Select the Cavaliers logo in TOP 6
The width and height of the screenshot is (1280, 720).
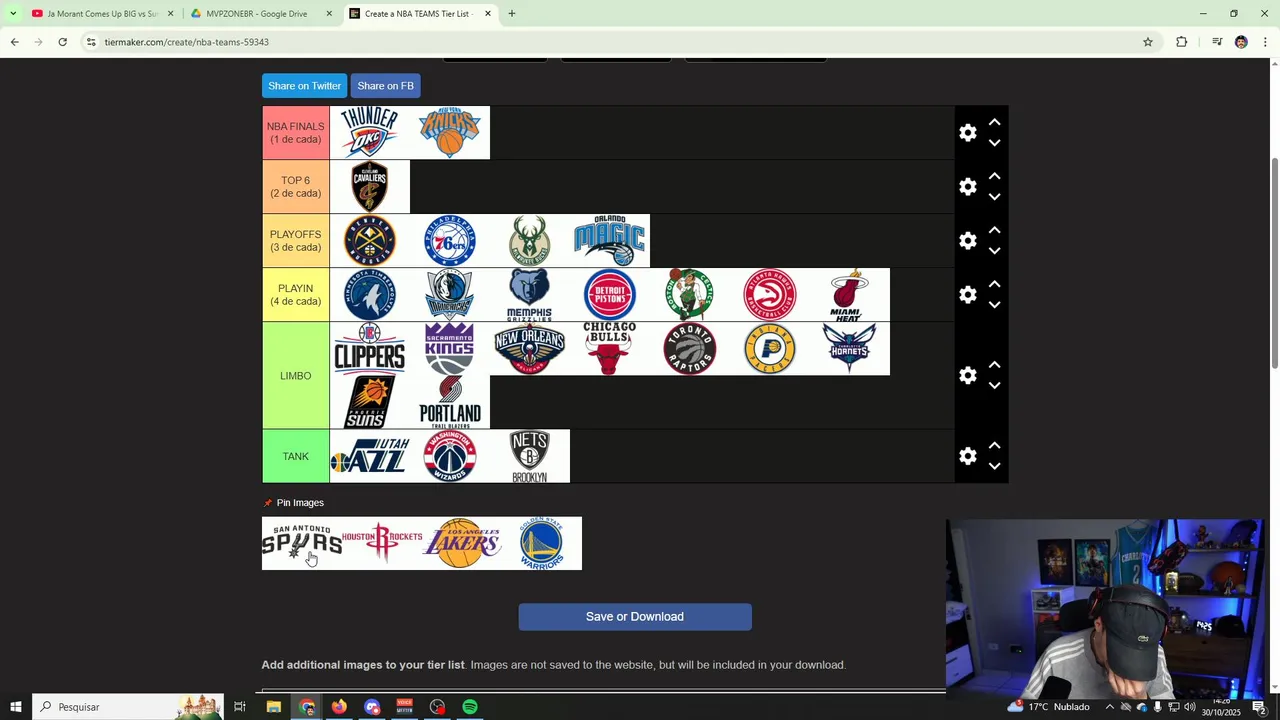(x=370, y=187)
